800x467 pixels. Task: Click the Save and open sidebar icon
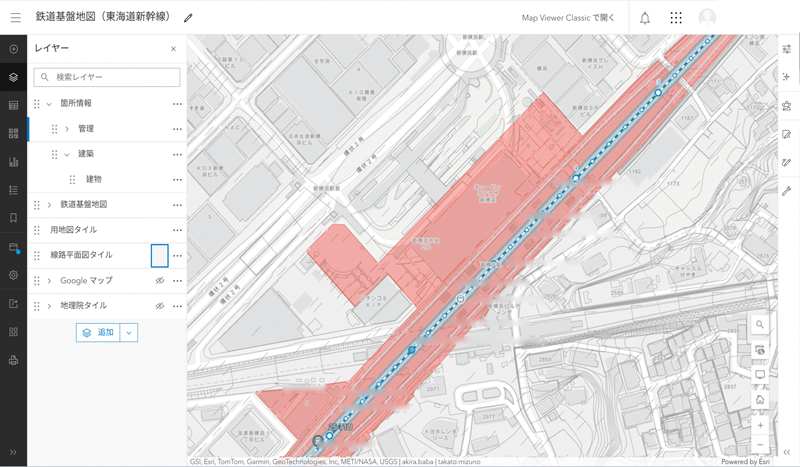click(x=13, y=248)
